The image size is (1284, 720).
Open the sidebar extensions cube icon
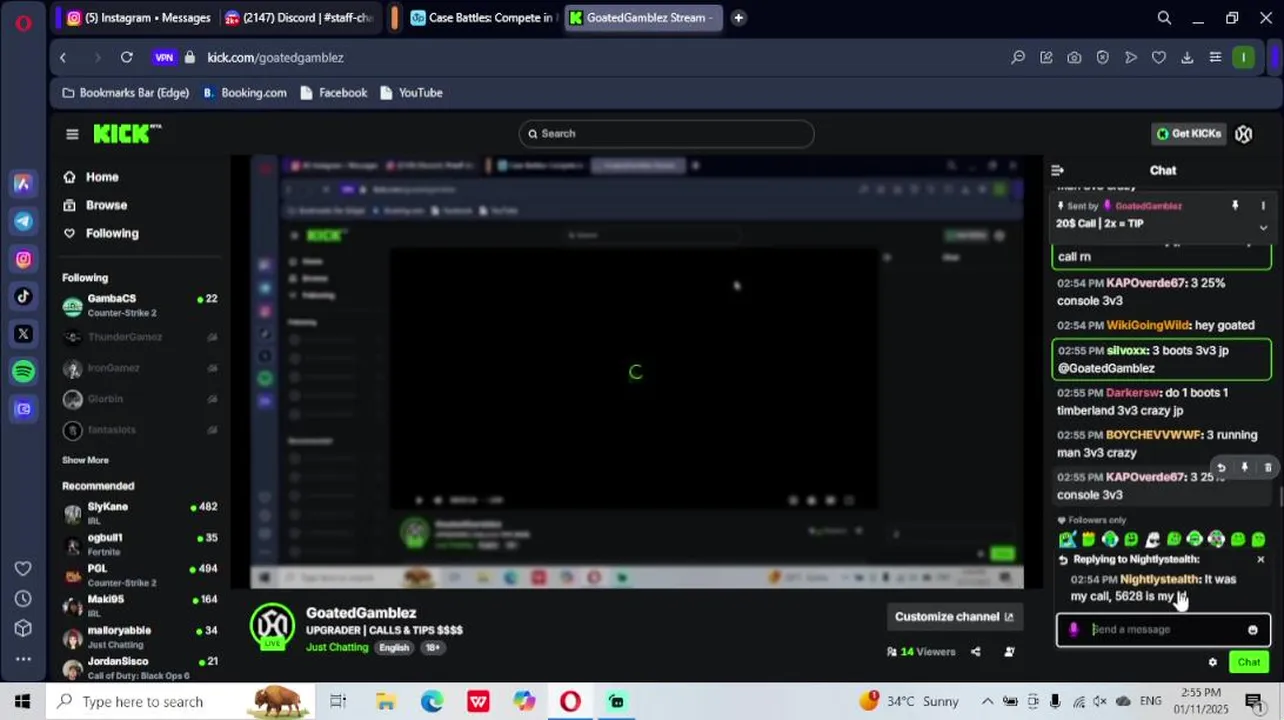pos(23,628)
